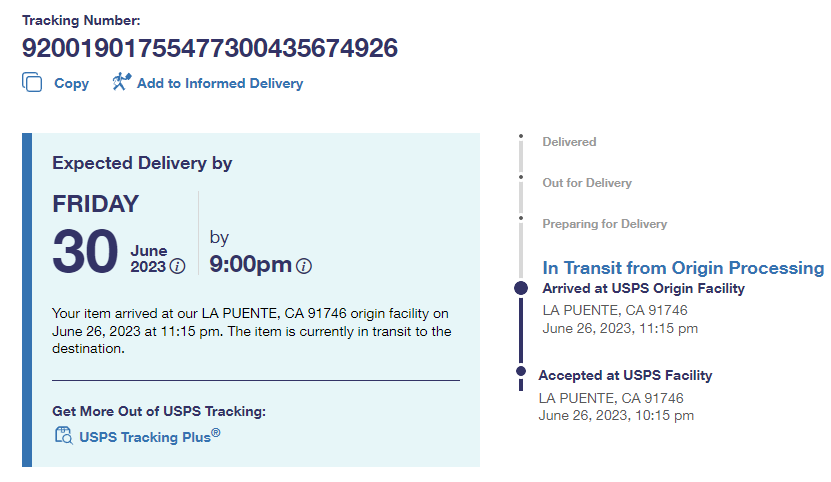Click the Copy link text
Screen dimensions: 831x482
point(71,84)
